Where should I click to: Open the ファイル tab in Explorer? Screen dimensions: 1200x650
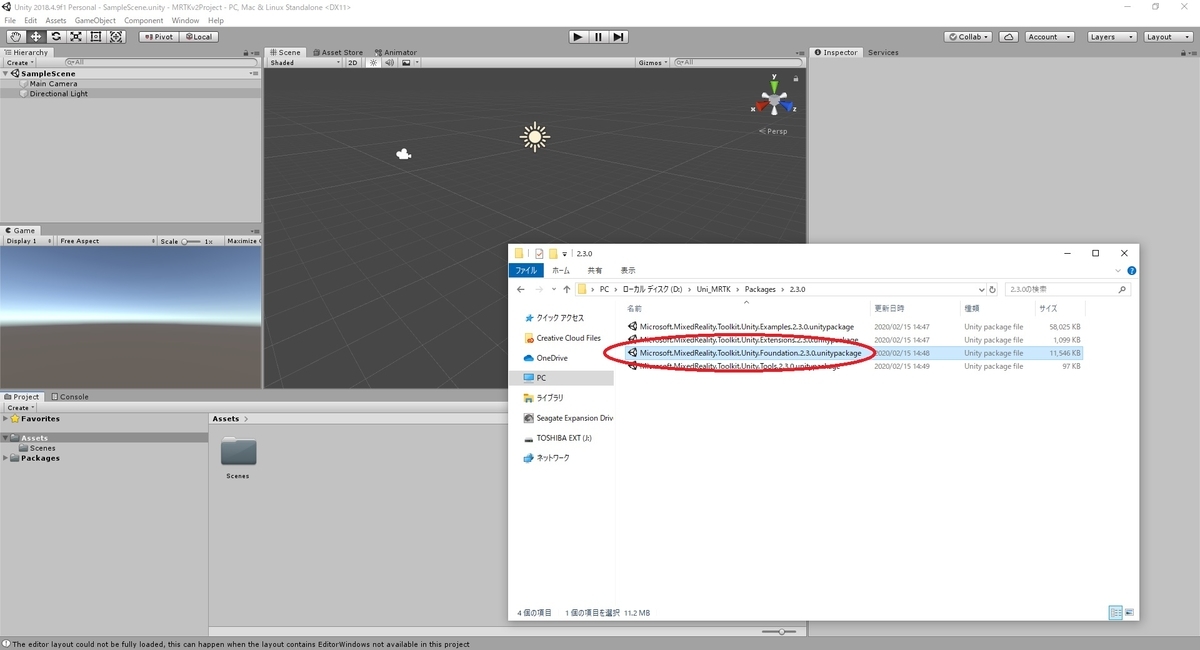coord(526,270)
